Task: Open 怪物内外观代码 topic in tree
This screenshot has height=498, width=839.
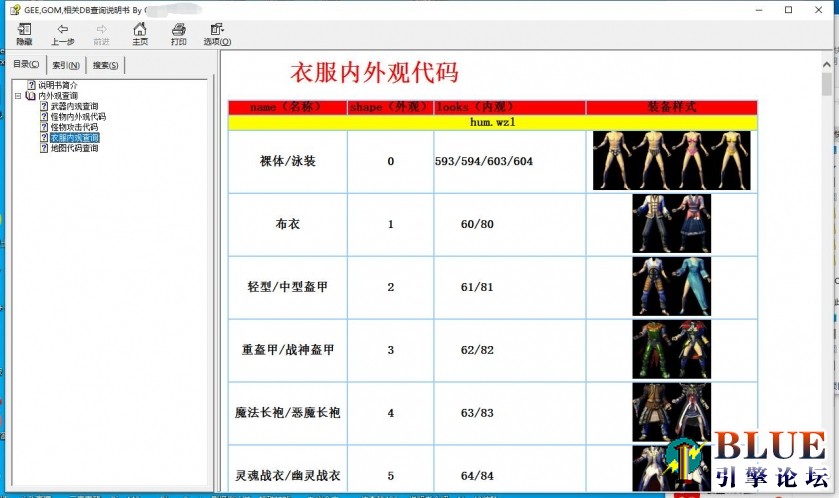Action: click(77, 117)
